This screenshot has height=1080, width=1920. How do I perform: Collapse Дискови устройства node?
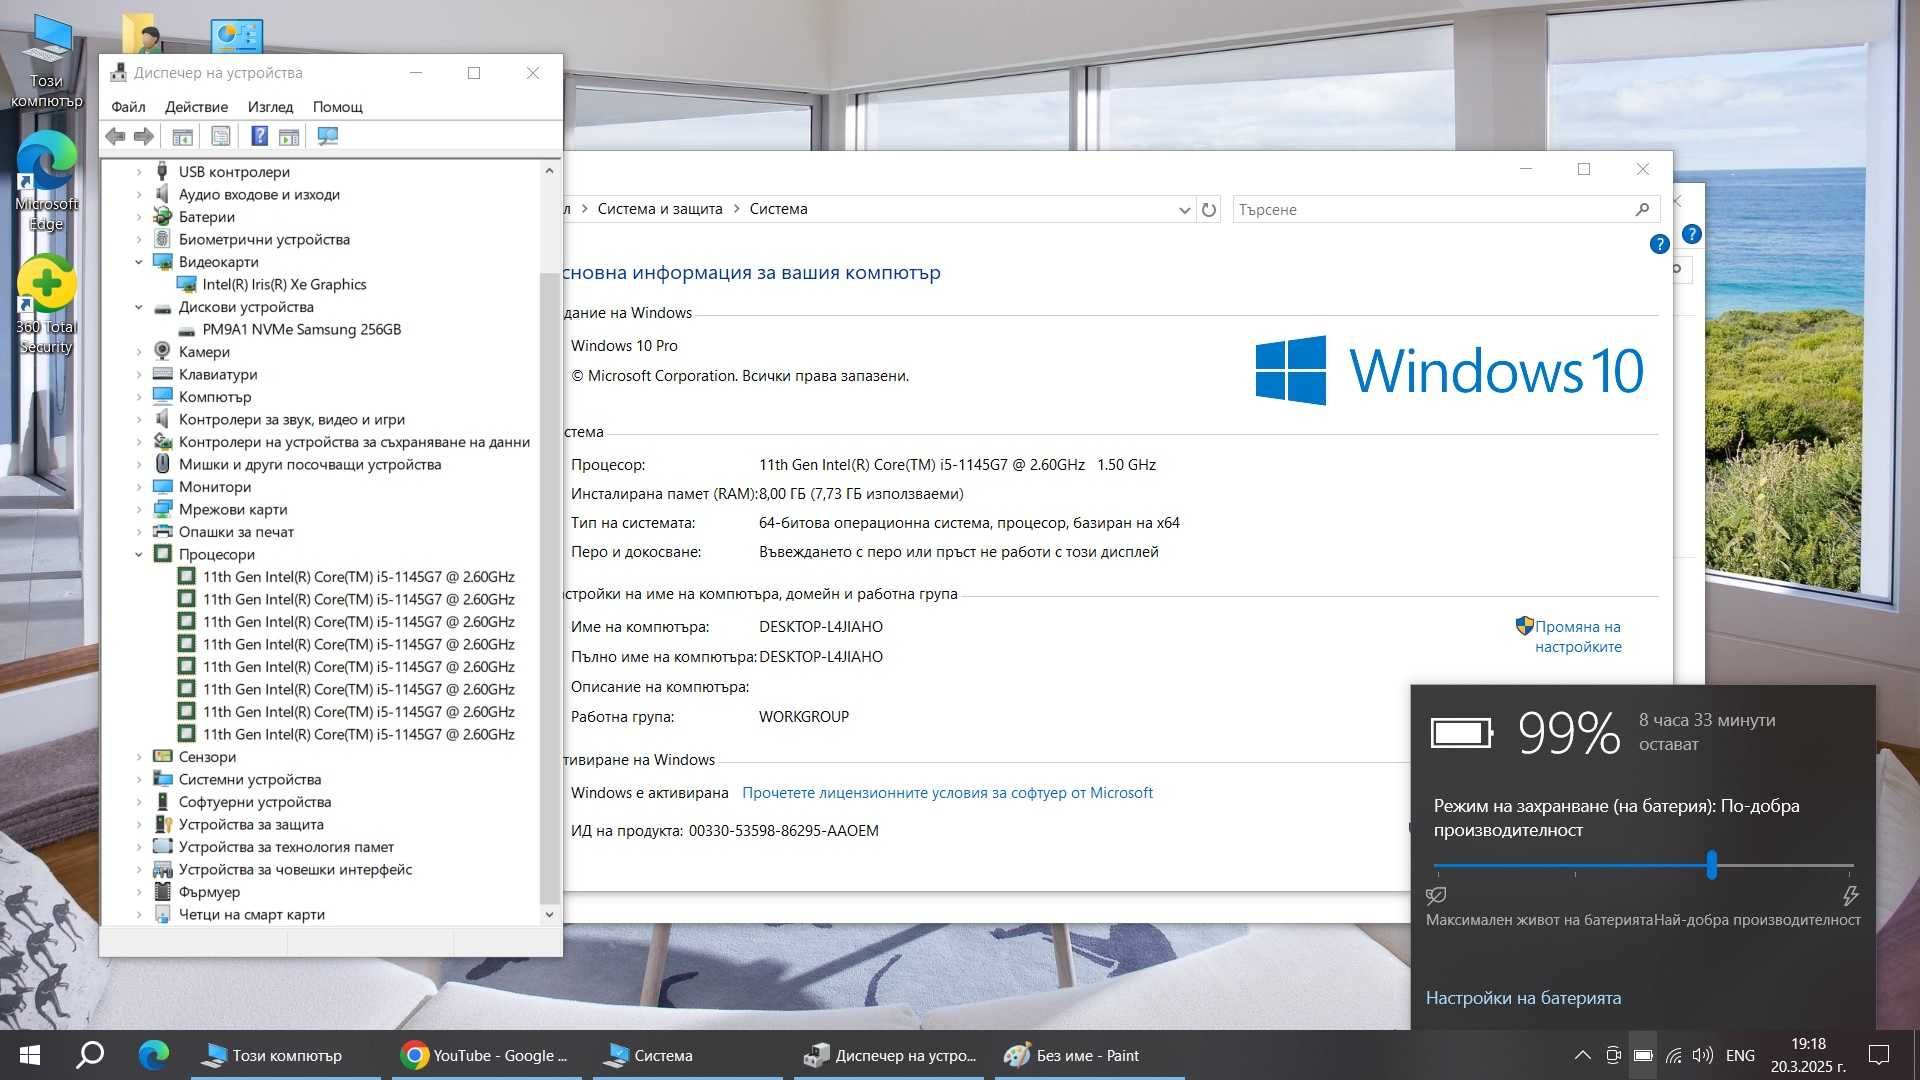pos(139,307)
